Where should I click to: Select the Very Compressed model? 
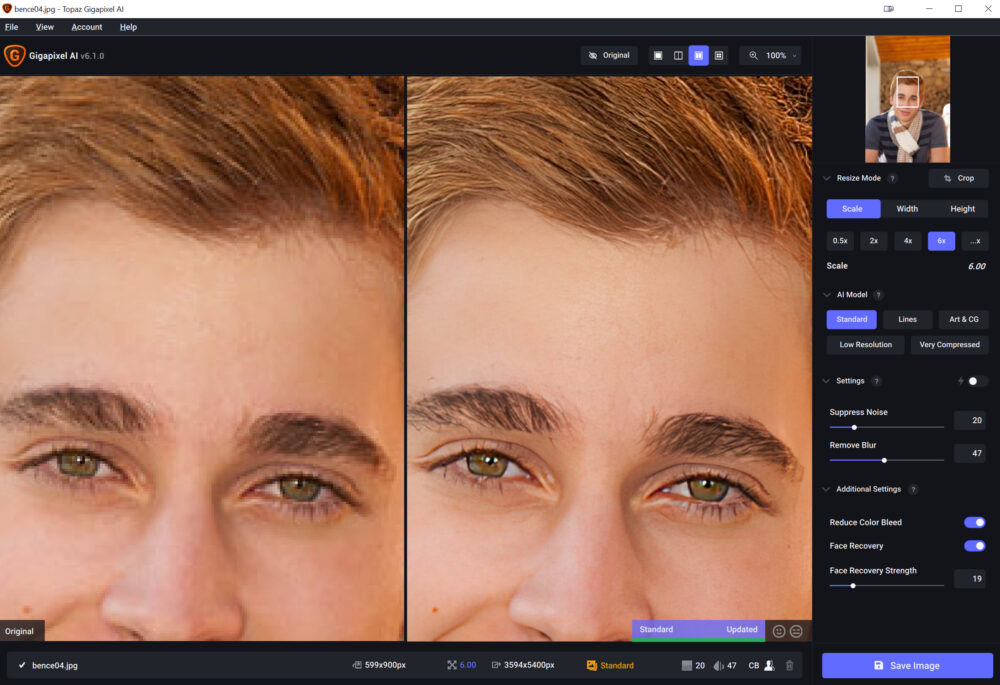[x=950, y=345]
